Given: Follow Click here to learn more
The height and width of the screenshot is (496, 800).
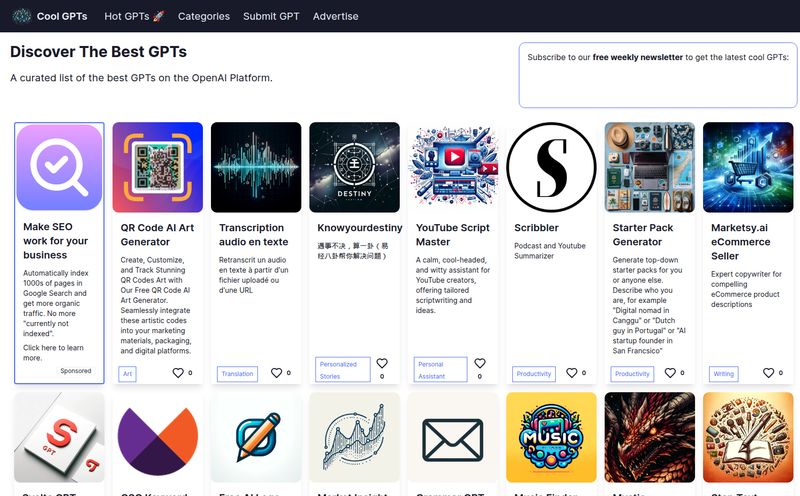Looking at the screenshot, I should pos(53,353).
